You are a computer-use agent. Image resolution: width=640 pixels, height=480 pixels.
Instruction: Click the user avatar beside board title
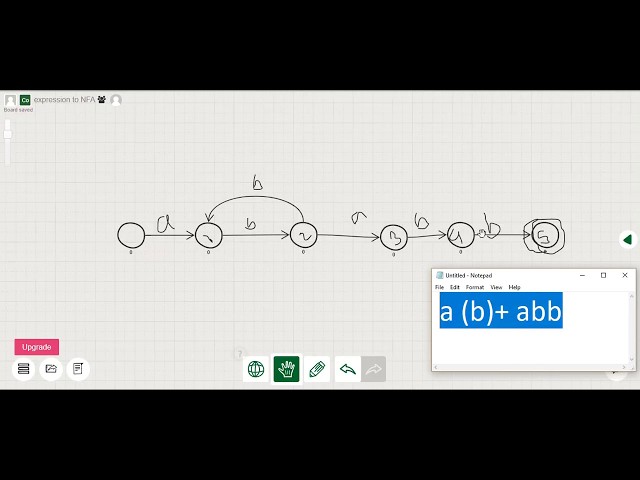pyautogui.click(x=116, y=100)
